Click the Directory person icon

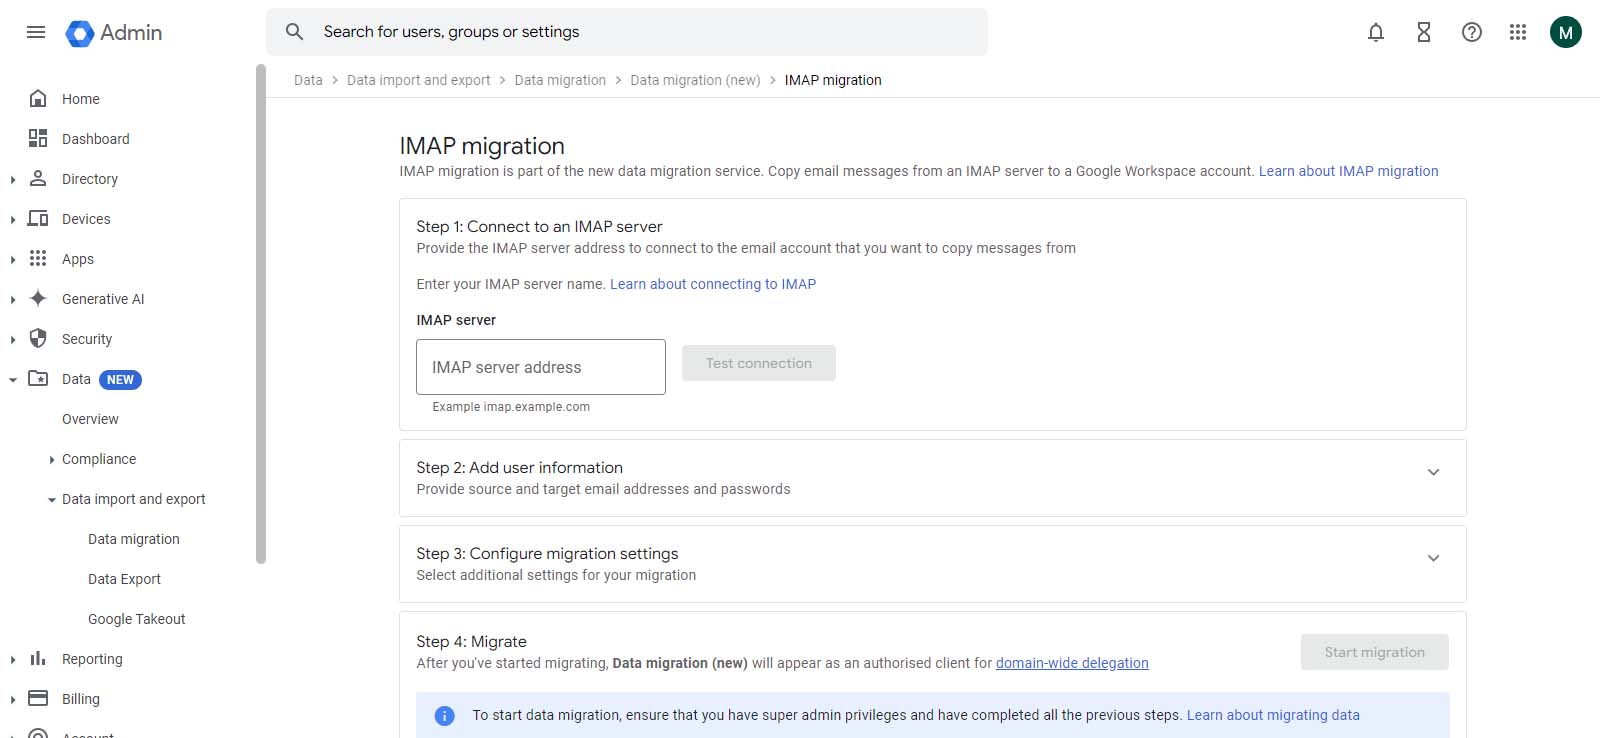click(x=38, y=178)
